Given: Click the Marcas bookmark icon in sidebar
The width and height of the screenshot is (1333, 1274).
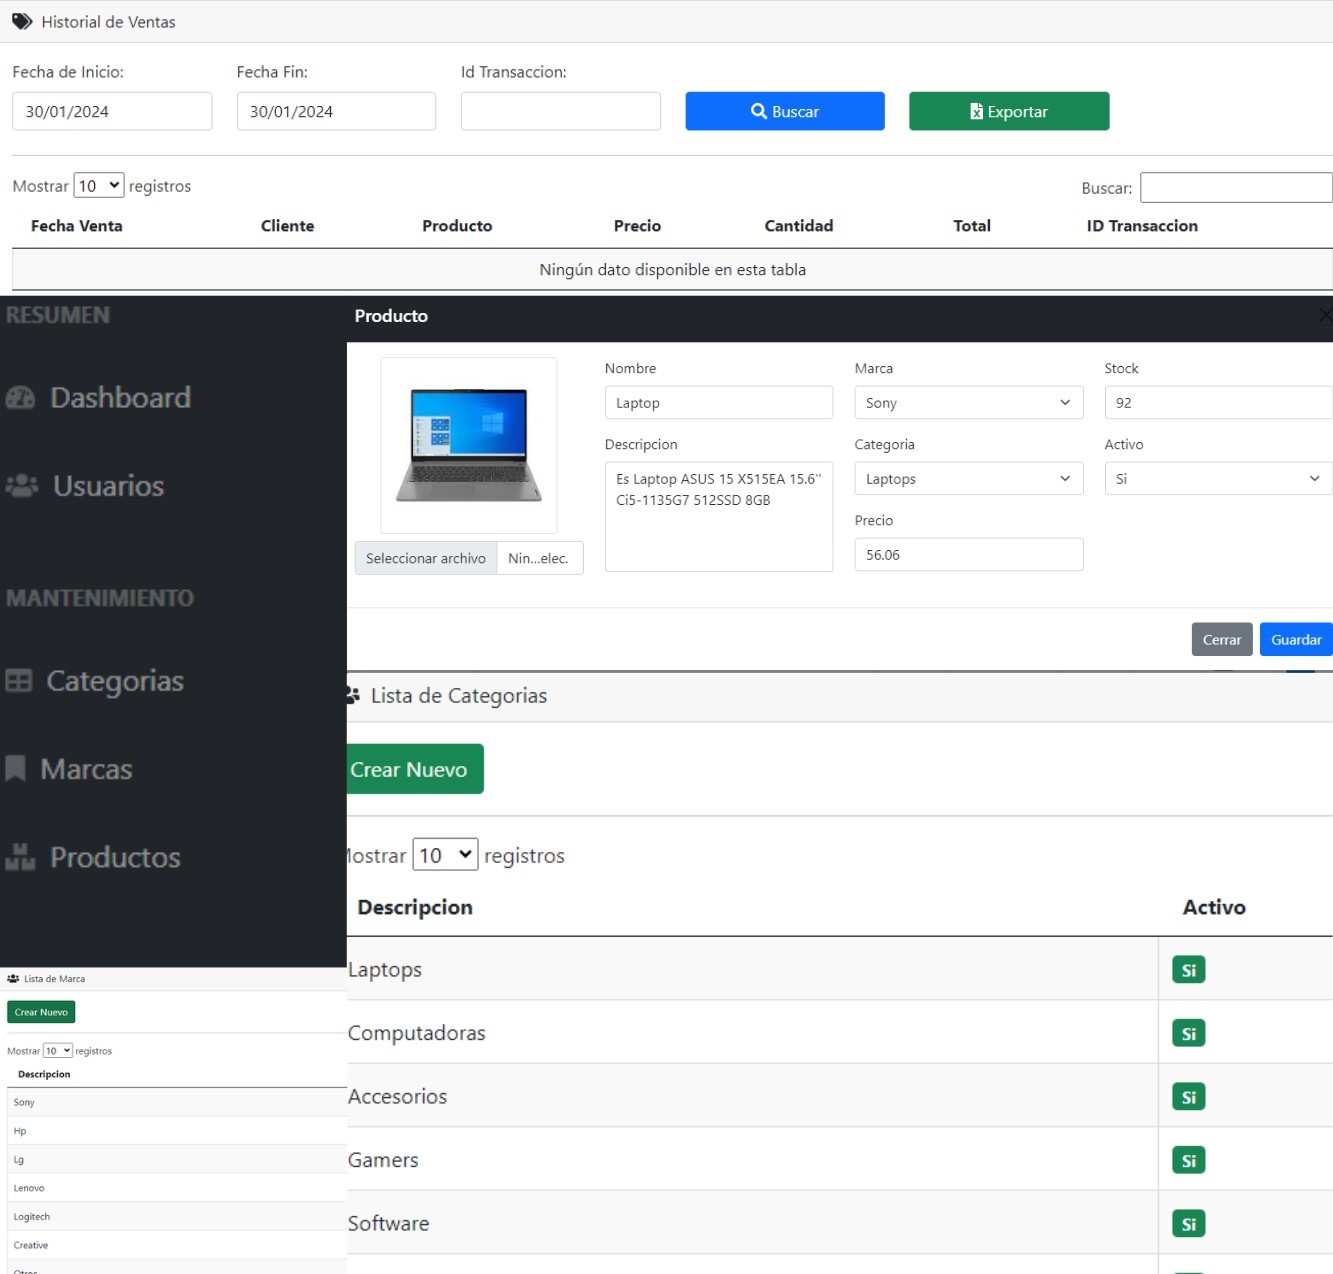Looking at the screenshot, I should click(x=16, y=769).
